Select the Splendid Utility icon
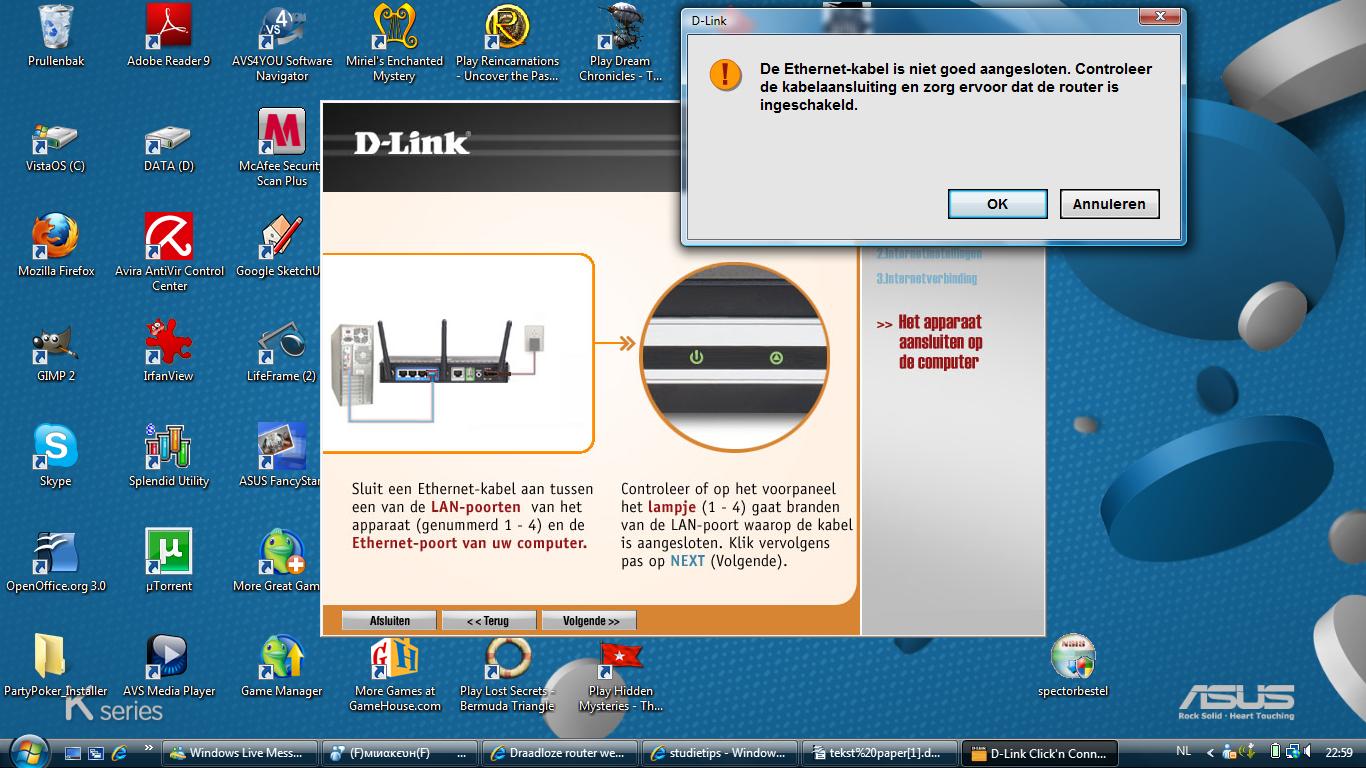The image size is (1366, 768). [169, 457]
